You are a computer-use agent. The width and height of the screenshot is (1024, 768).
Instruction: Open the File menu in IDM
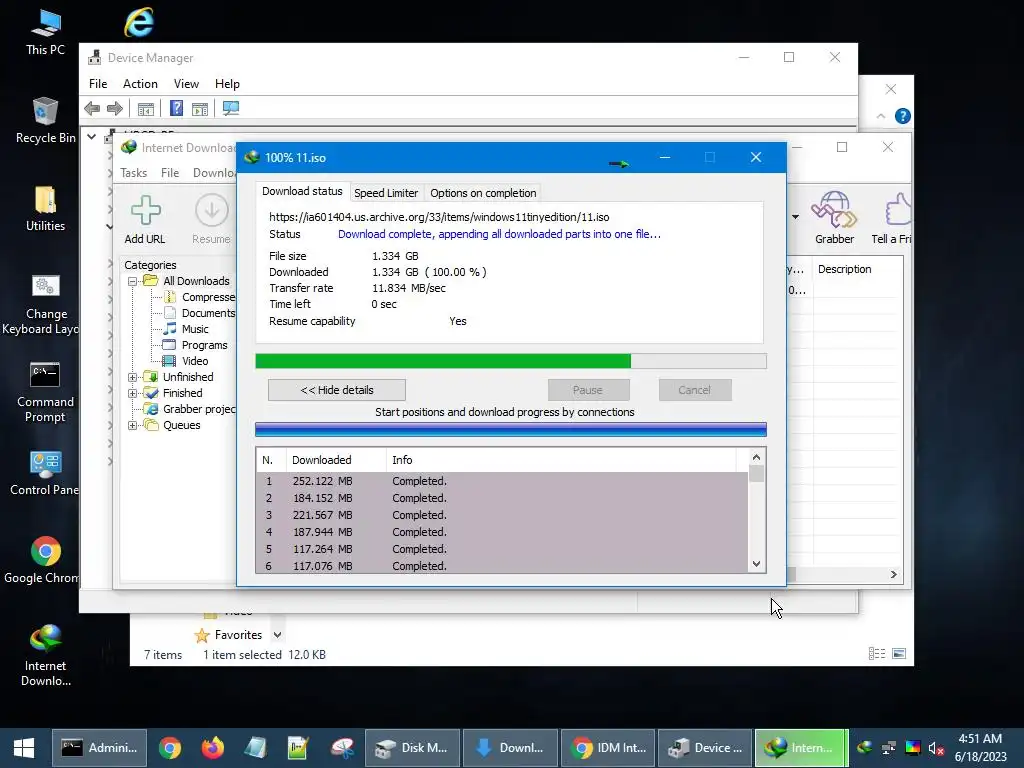(170, 172)
